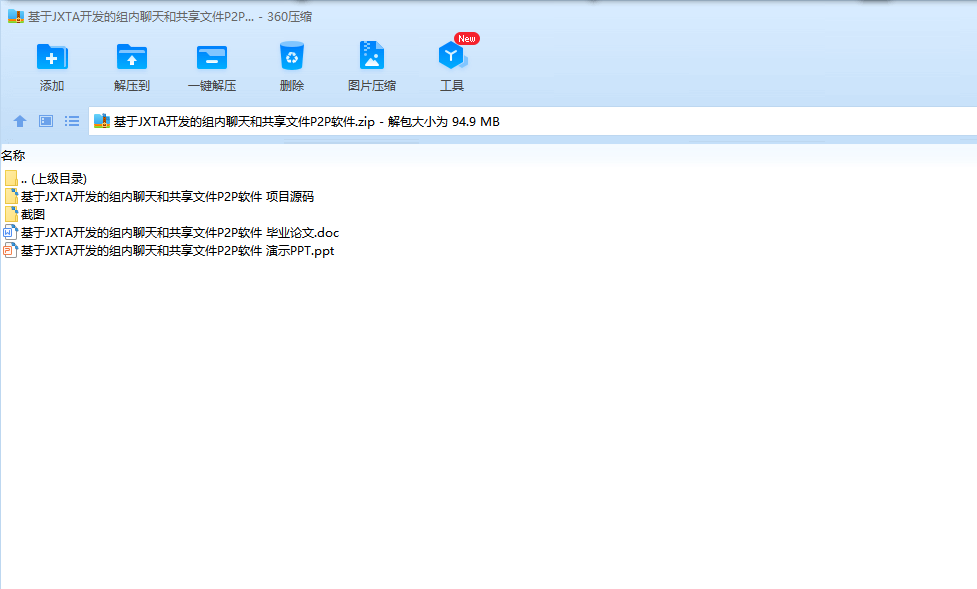Click the 工具 text label
Screen dimensions: 977x589
click(452, 85)
